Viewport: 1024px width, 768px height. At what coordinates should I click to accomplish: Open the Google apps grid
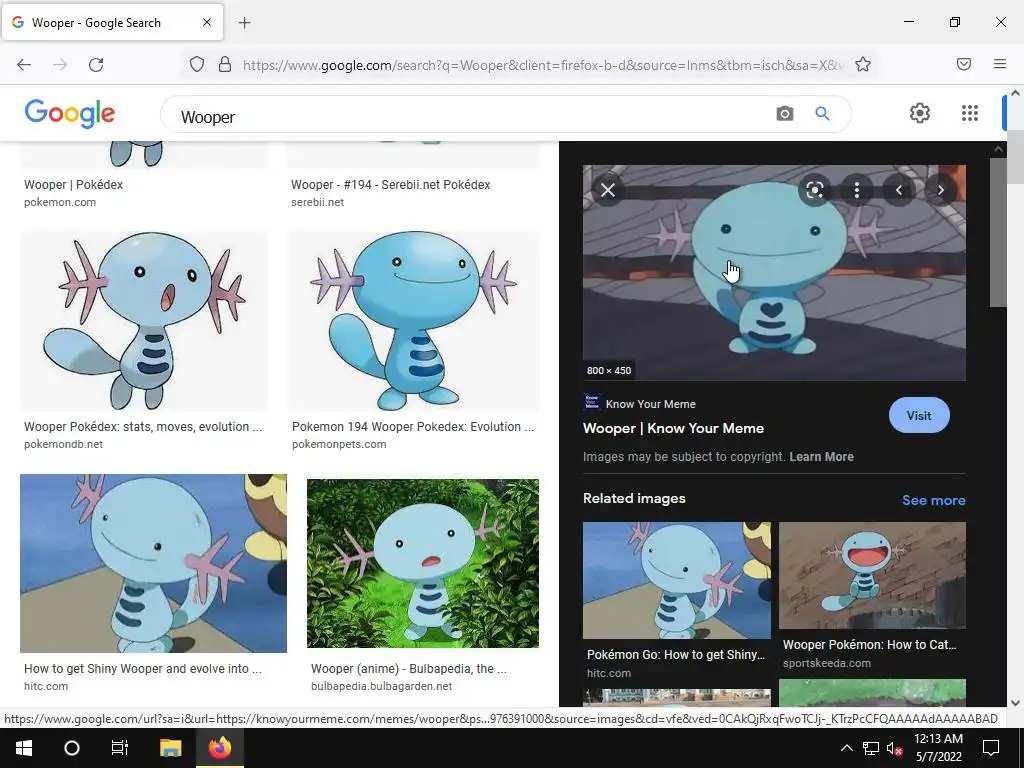coord(970,113)
